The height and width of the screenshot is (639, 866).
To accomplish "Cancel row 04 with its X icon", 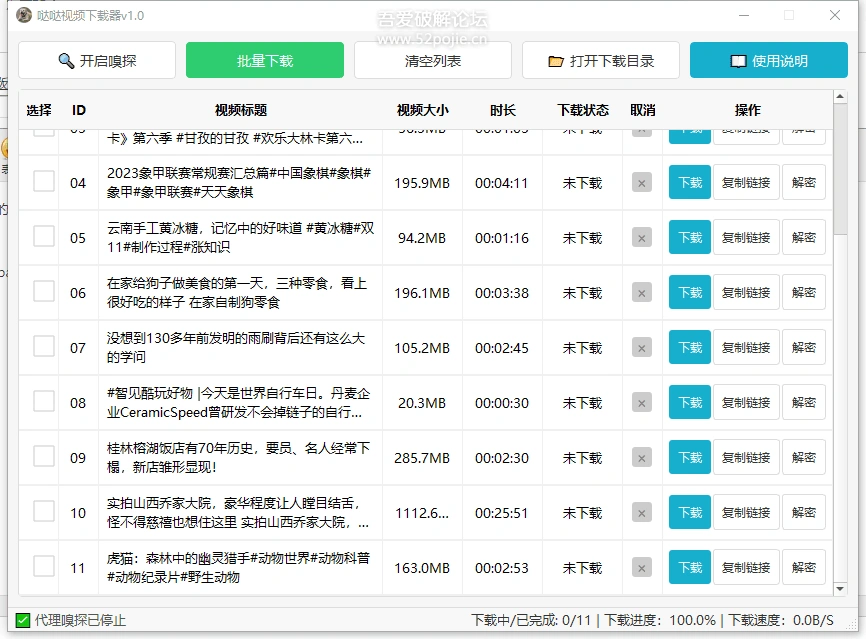I will (642, 183).
